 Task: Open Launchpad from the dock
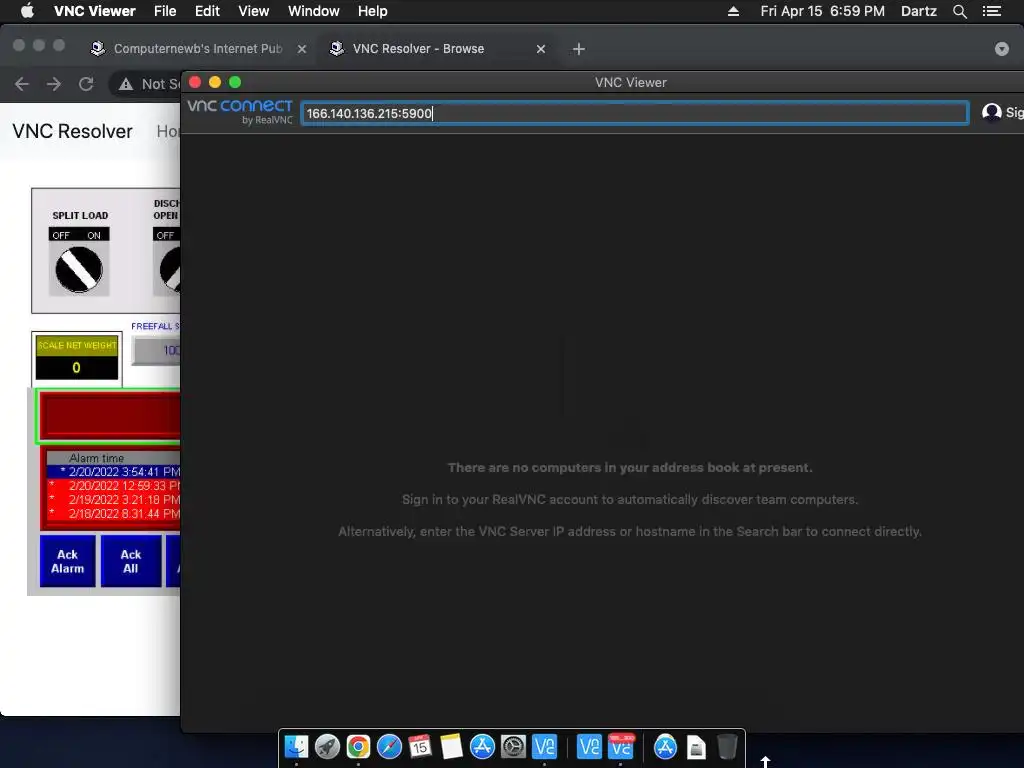[327, 746]
